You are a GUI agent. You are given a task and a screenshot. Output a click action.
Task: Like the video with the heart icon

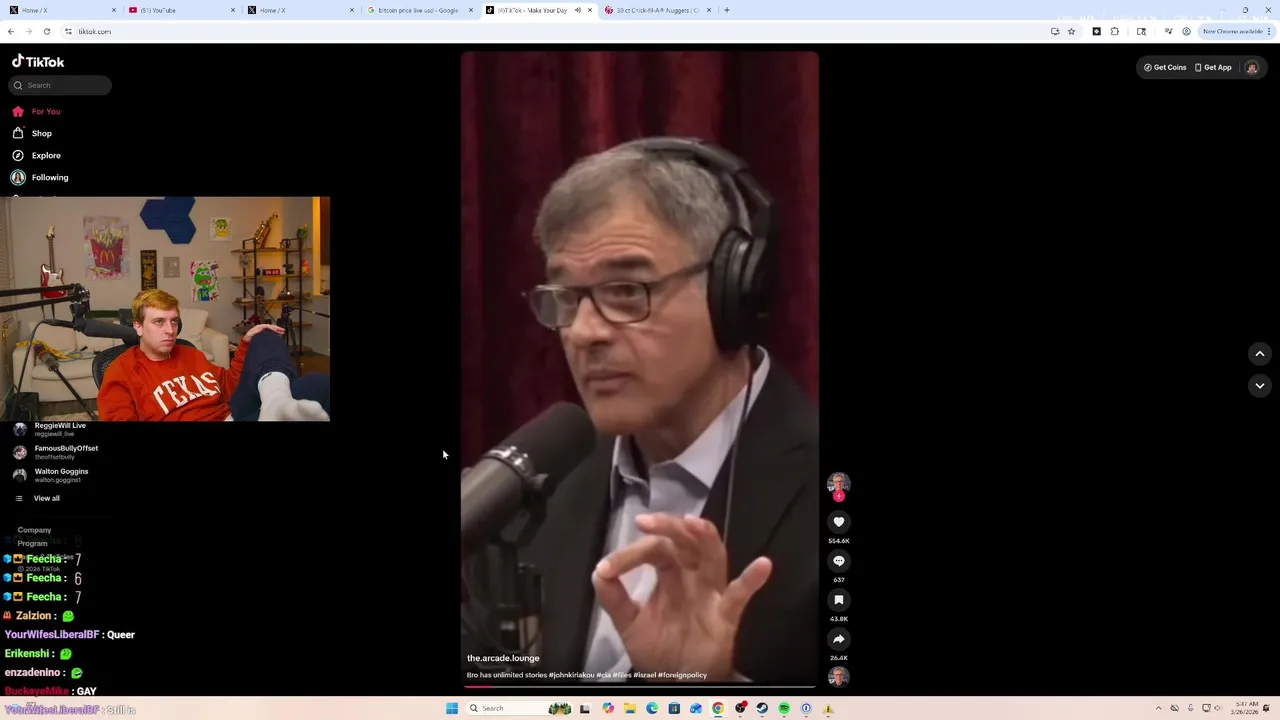click(x=839, y=522)
